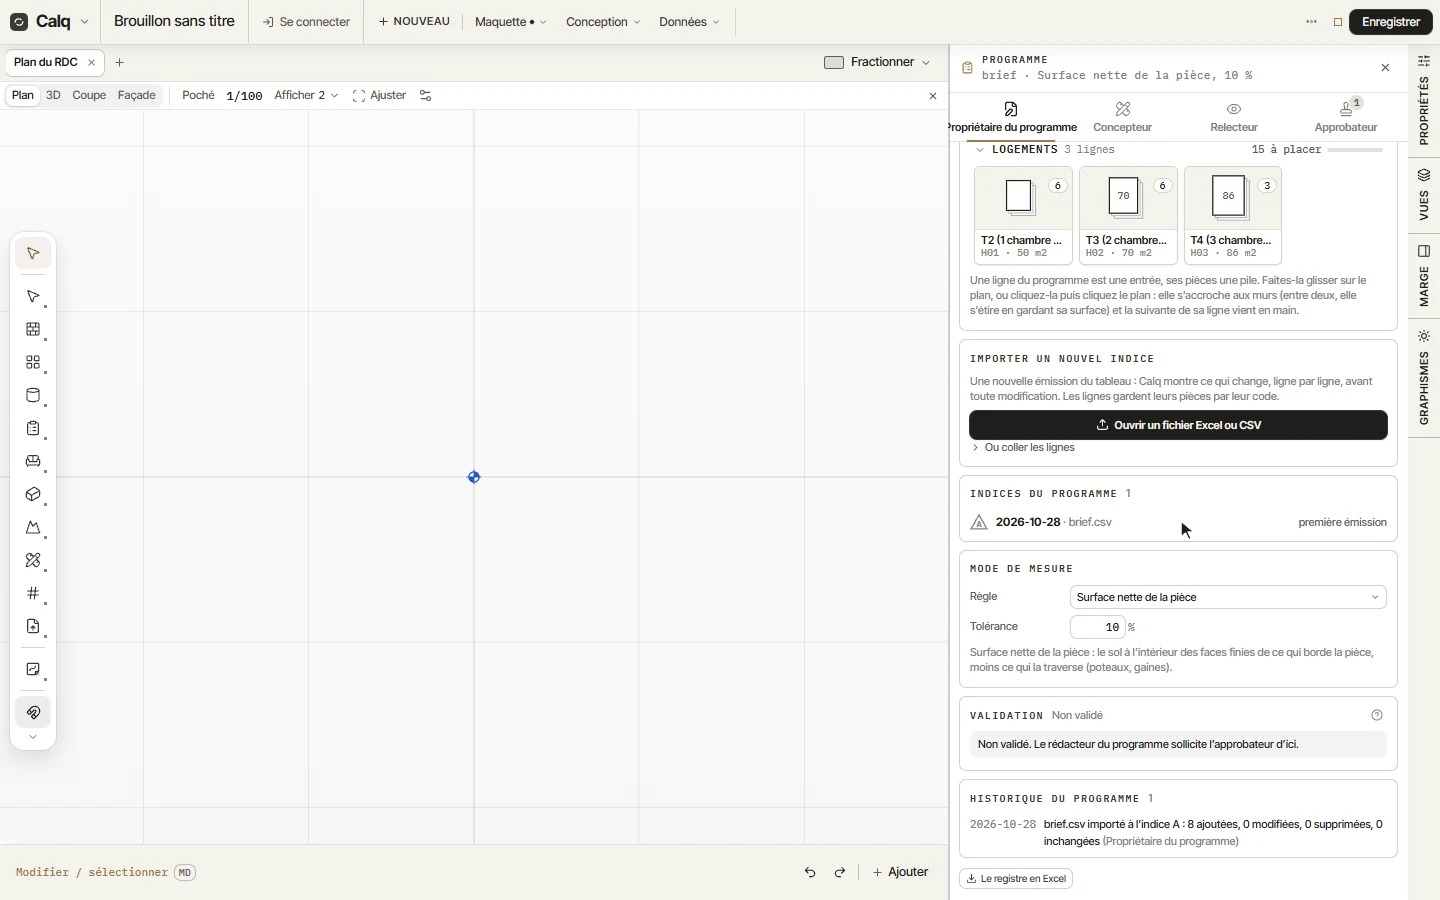Add a new view tab with plus

(x=120, y=62)
